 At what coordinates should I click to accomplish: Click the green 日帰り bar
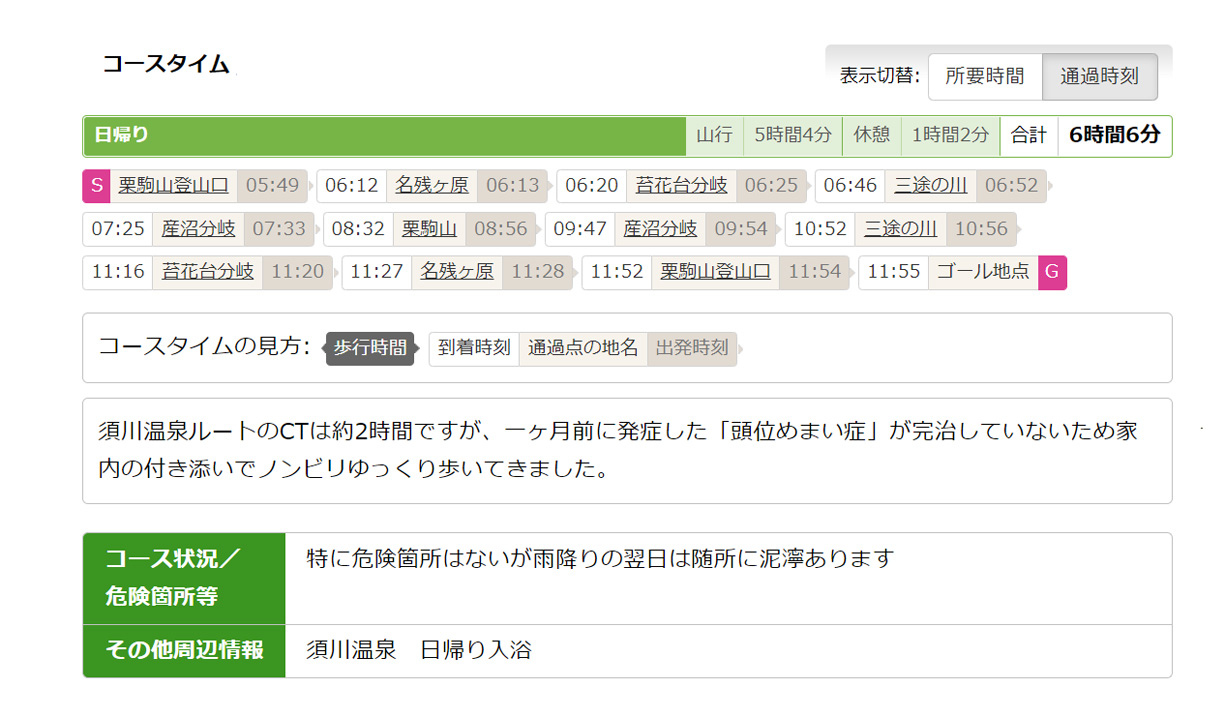(x=384, y=136)
